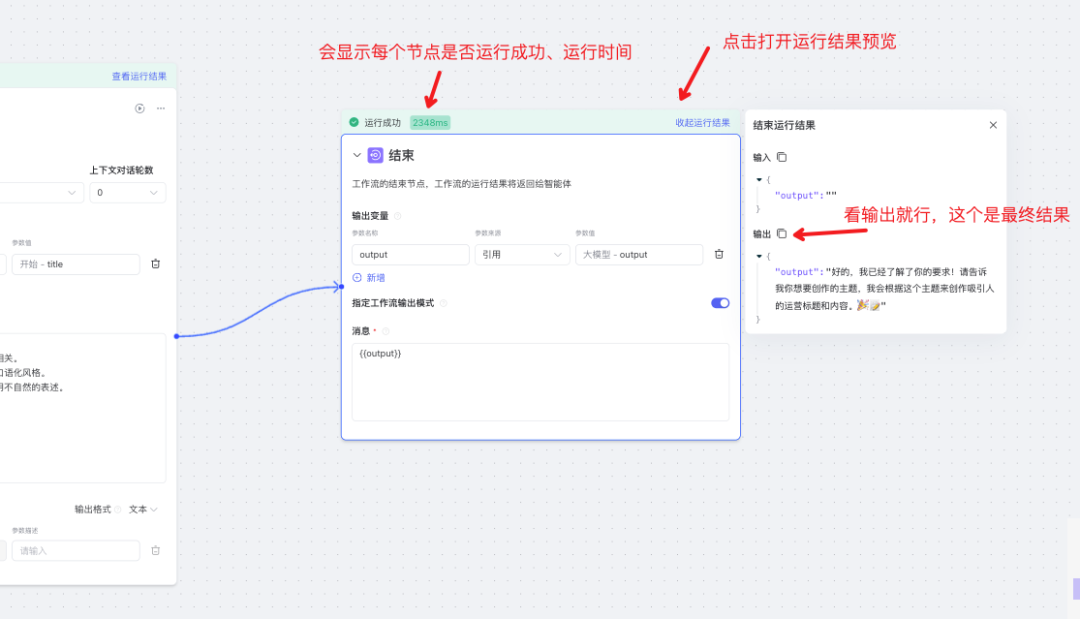Open the 输出格式 文本 dropdown
1080x619 pixels.
coord(143,509)
